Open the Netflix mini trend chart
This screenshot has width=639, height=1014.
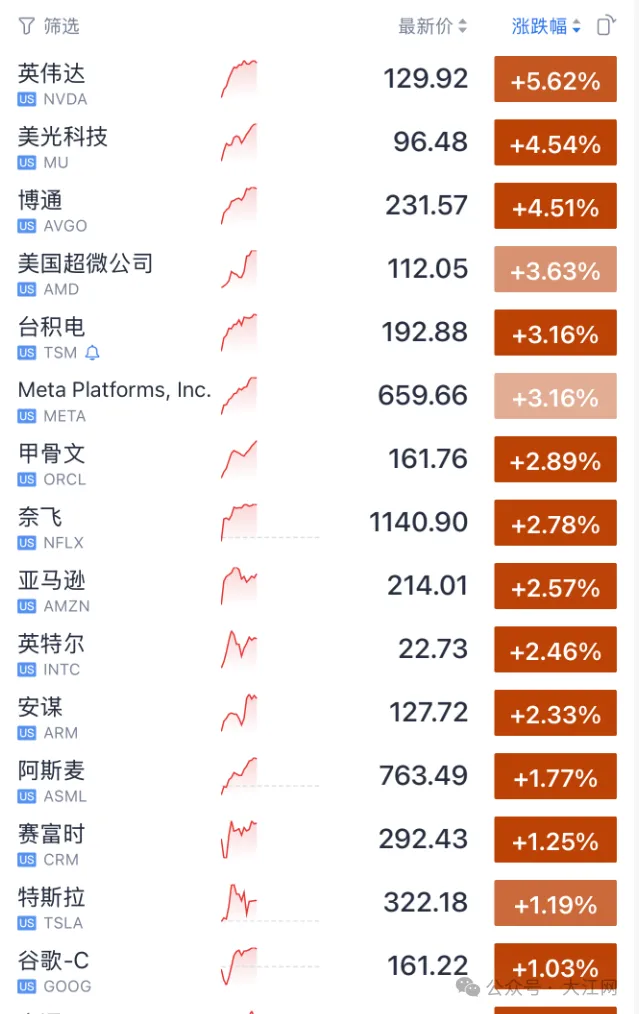239,522
